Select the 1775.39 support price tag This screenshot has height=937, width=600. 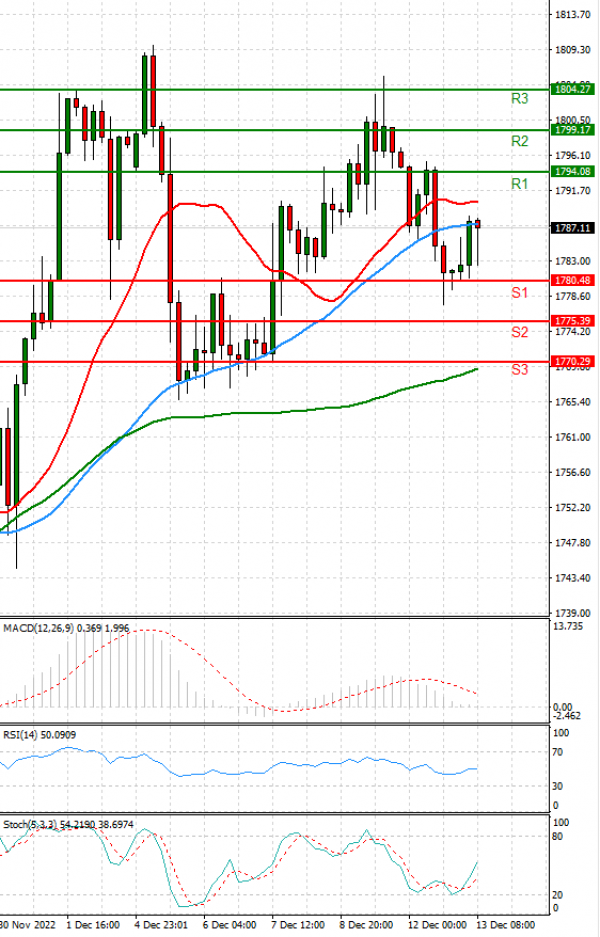tap(572, 321)
